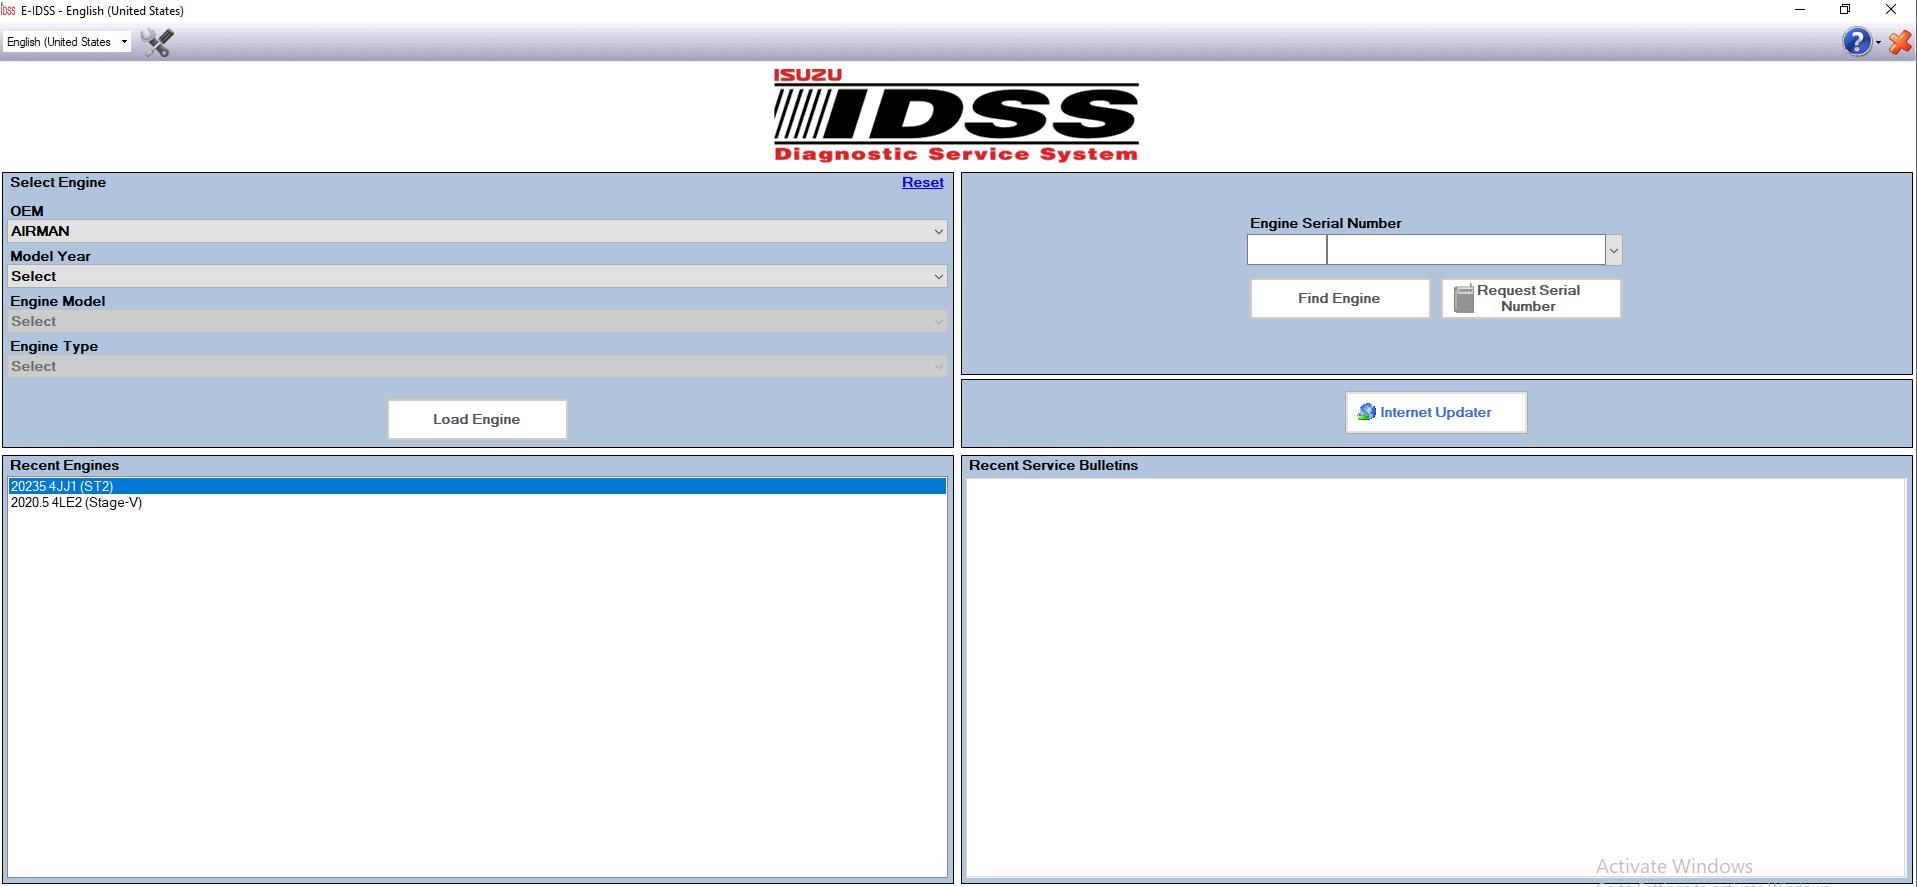
Task: Launch the Internet Updater
Action: [1435, 412]
